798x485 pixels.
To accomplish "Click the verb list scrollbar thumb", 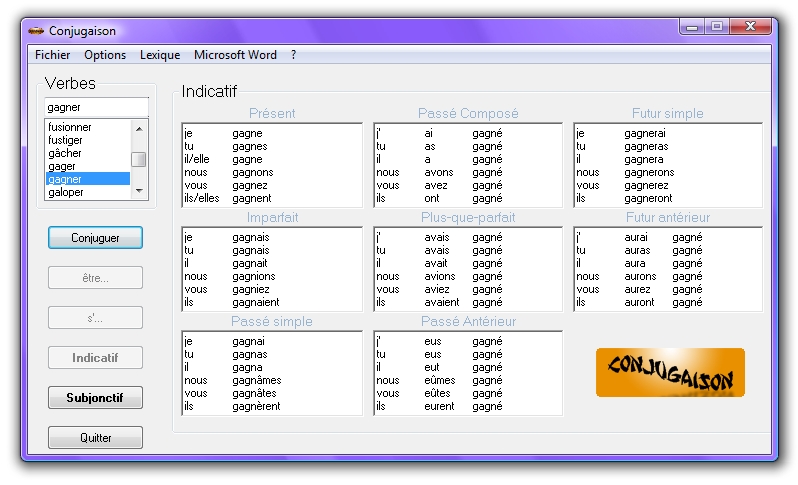I will (139, 159).
